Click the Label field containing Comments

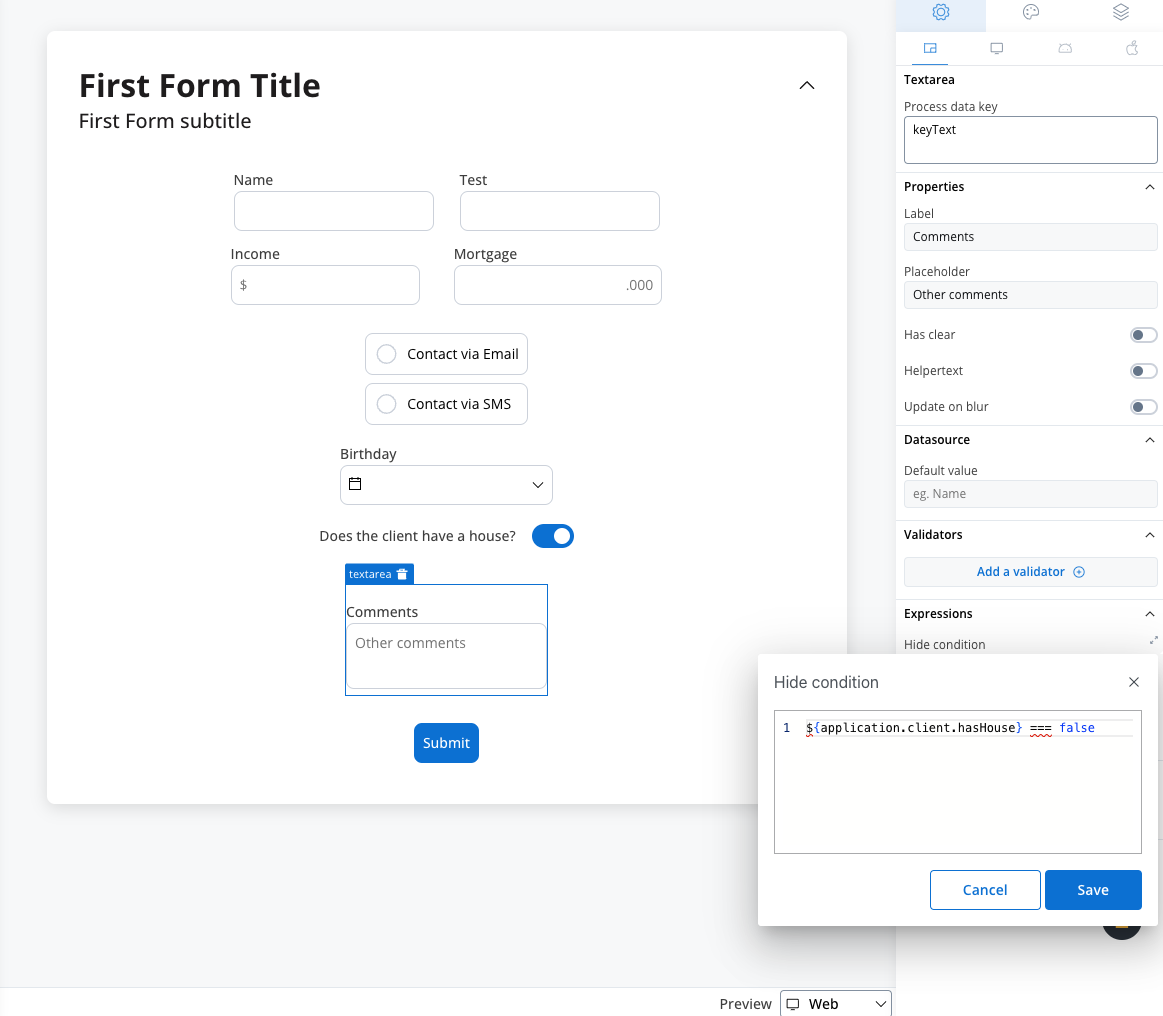pyautogui.click(x=1030, y=237)
